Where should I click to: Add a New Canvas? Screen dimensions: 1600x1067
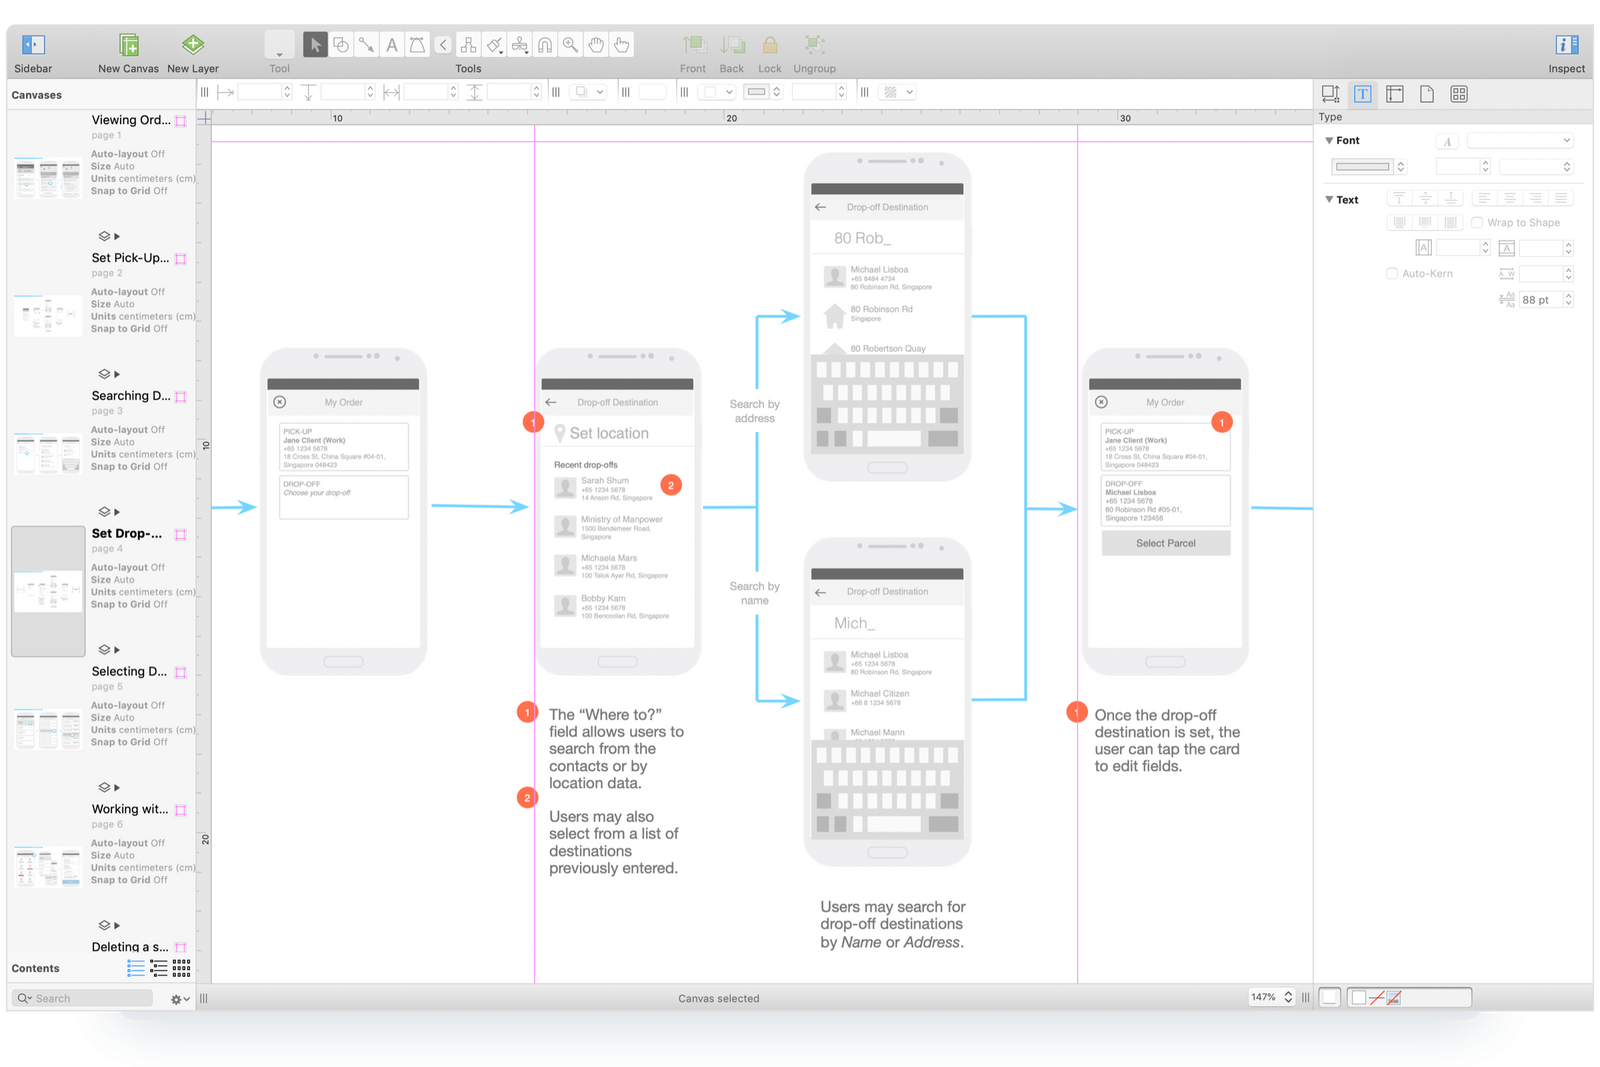128,45
